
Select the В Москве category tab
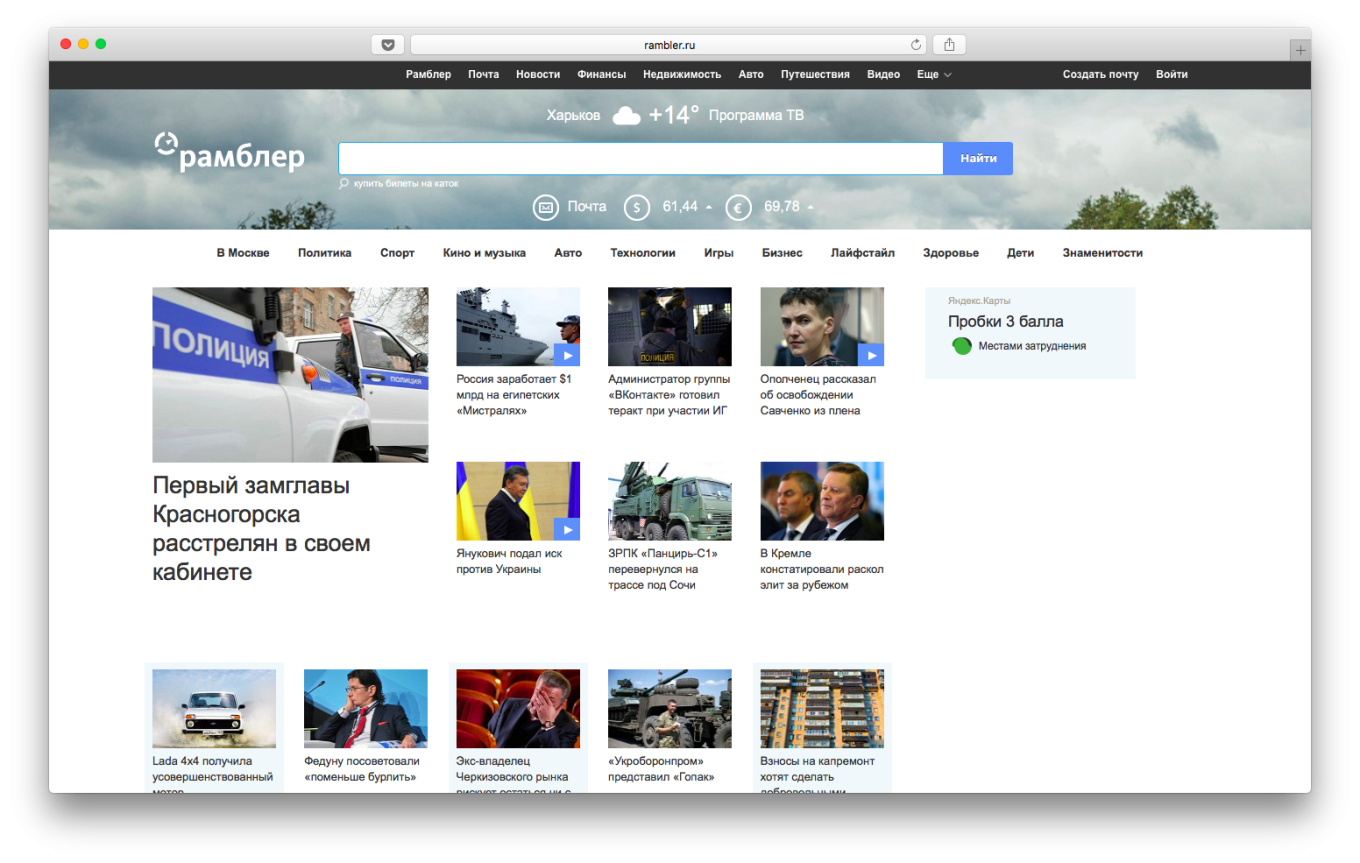[x=243, y=253]
